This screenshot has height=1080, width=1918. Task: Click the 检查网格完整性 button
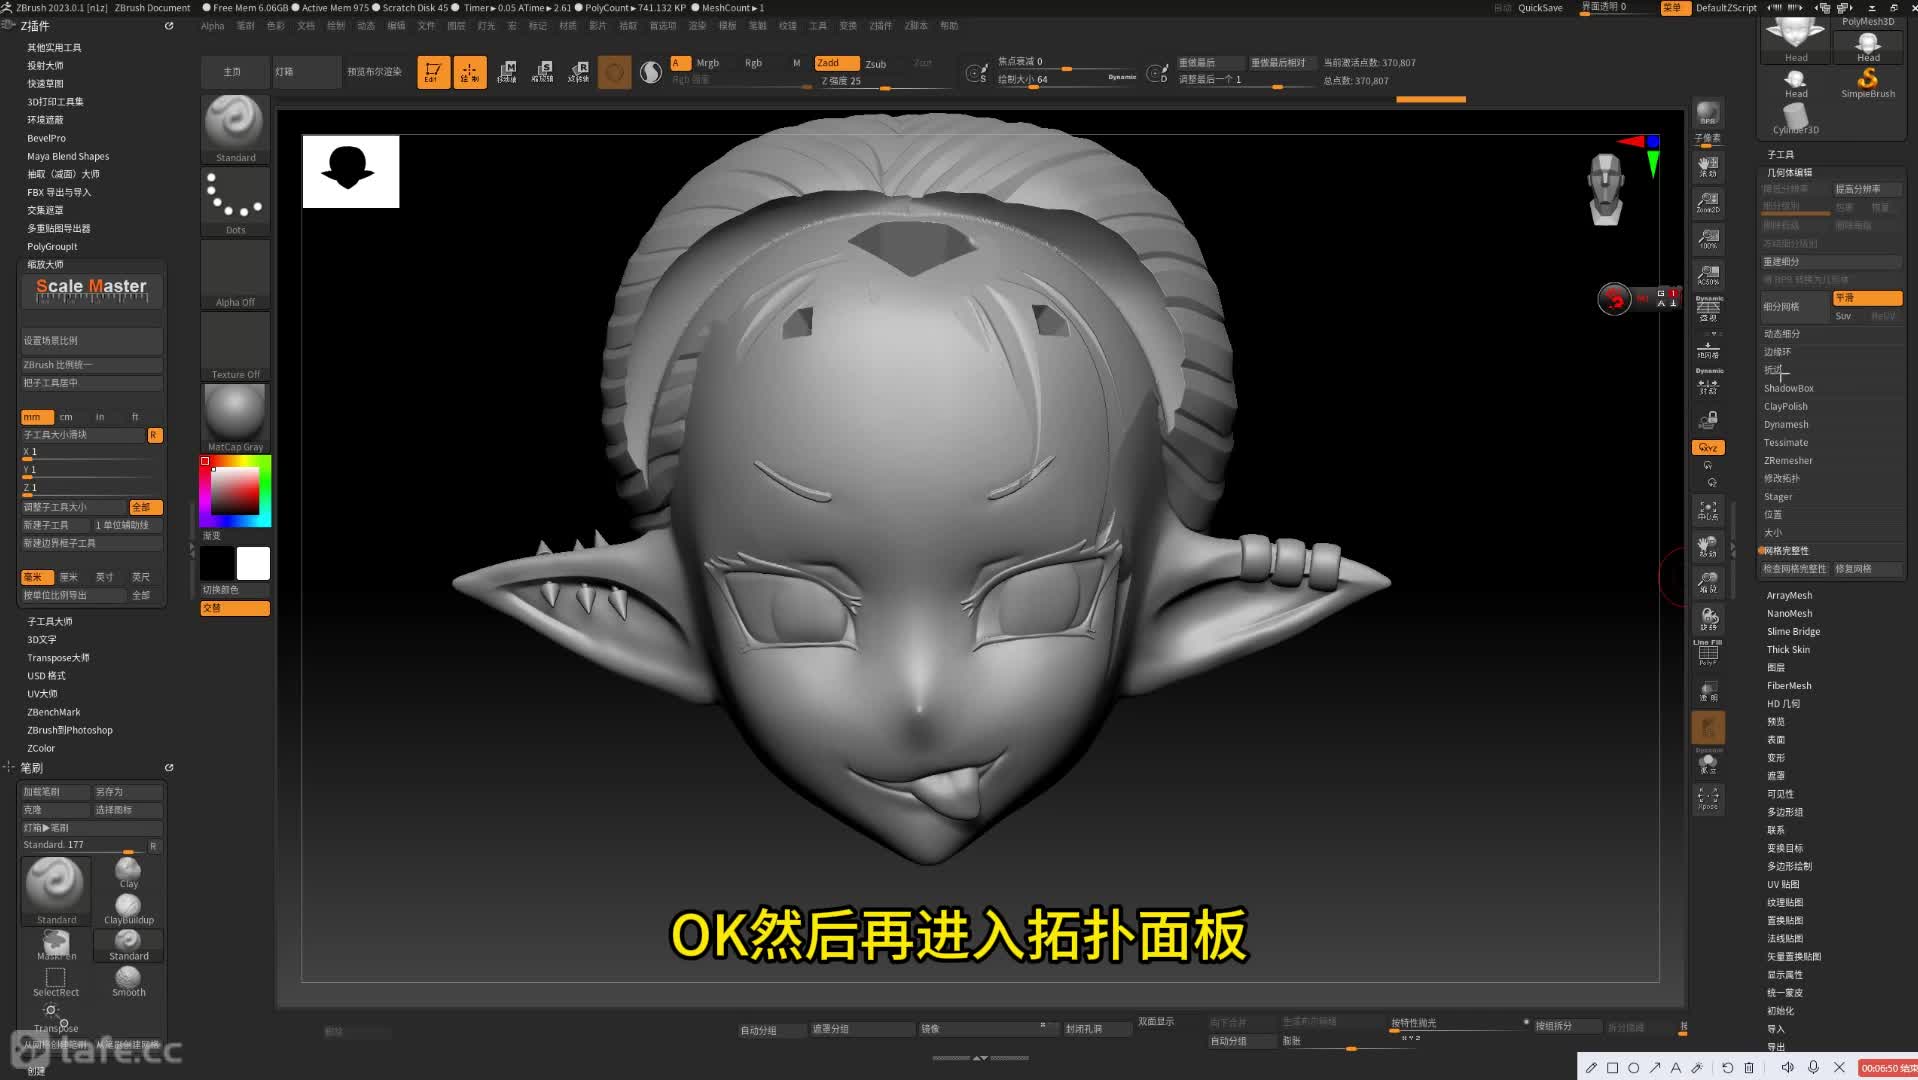pyautogui.click(x=1794, y=569)
